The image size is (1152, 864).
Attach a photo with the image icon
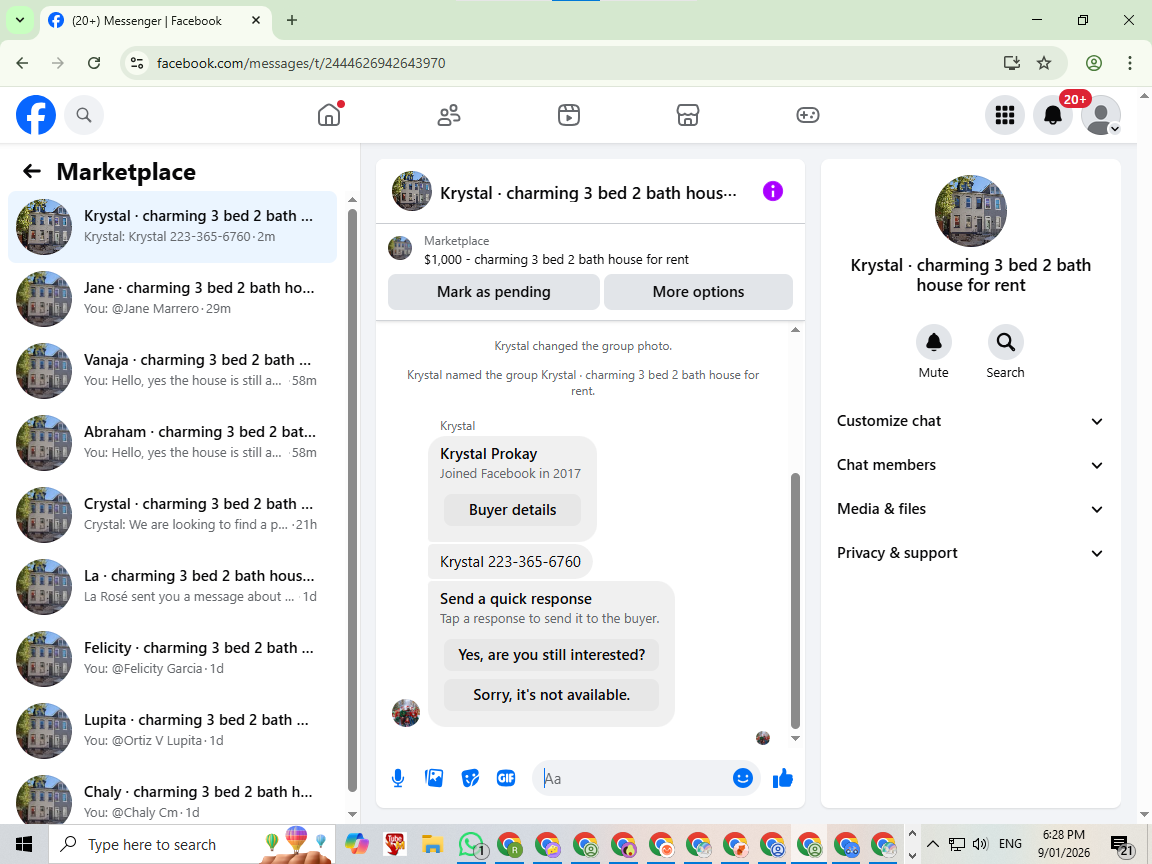[x=434, y=778]
